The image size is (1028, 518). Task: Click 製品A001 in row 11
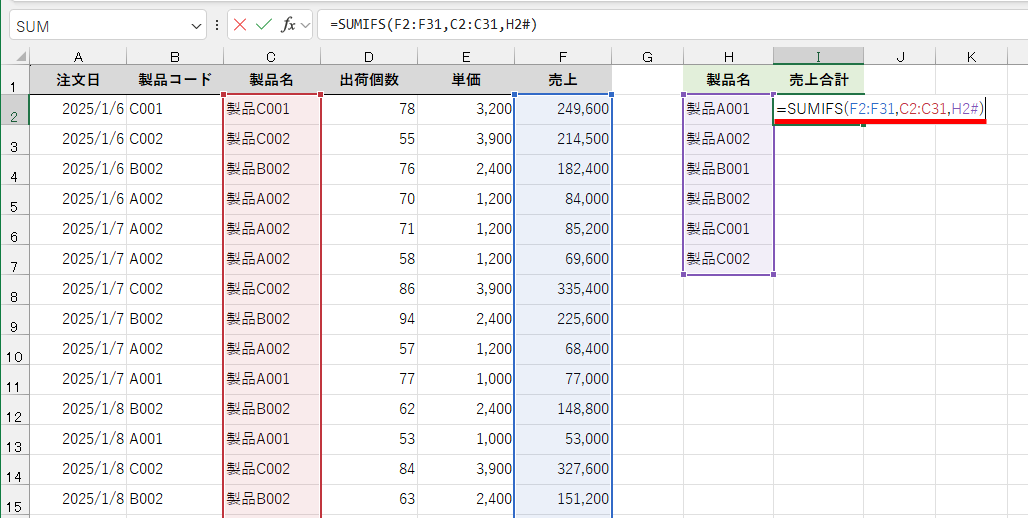coord(271,380)
